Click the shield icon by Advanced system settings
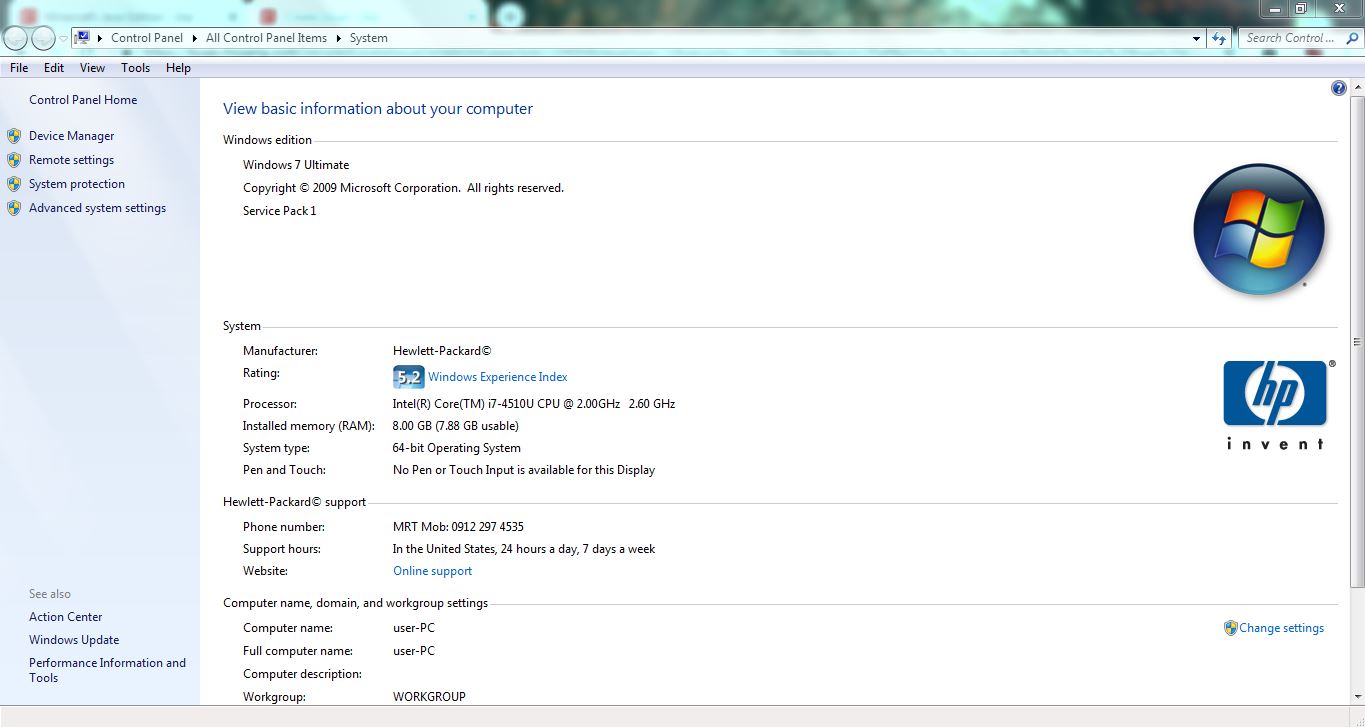Screen dimensions: 1365x728 pos(14,208)
